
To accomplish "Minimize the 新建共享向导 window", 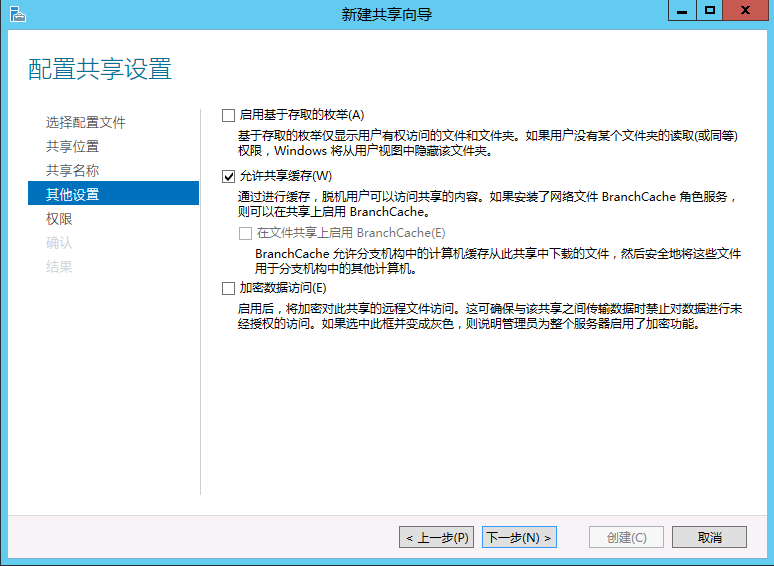I will point(685,11).
